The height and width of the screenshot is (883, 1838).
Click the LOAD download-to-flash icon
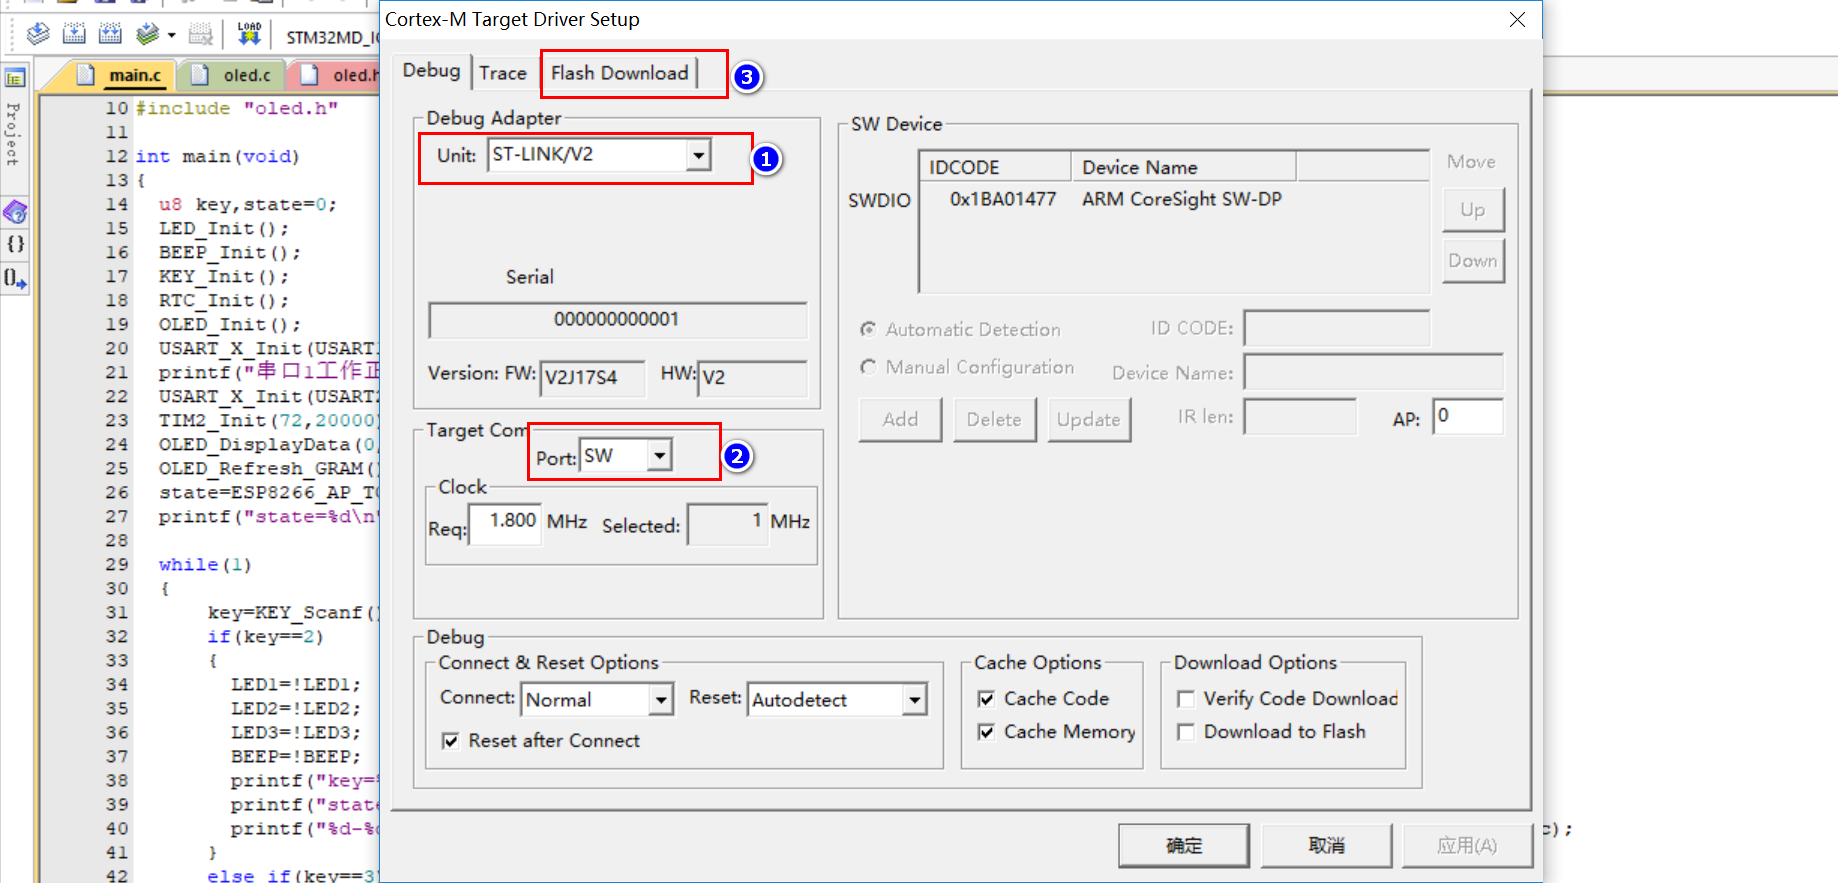click(249, 35)
